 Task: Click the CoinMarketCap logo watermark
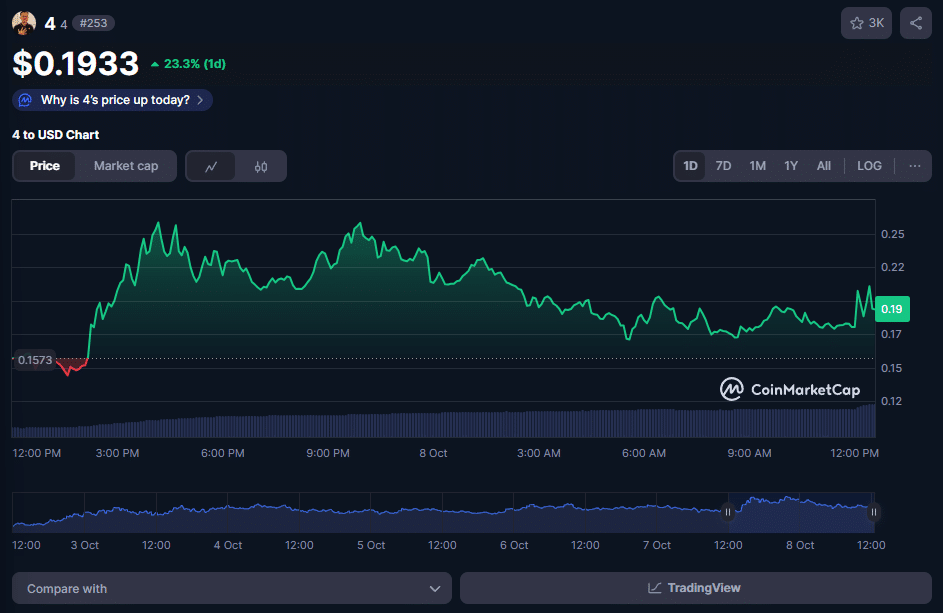coord(790,389)
